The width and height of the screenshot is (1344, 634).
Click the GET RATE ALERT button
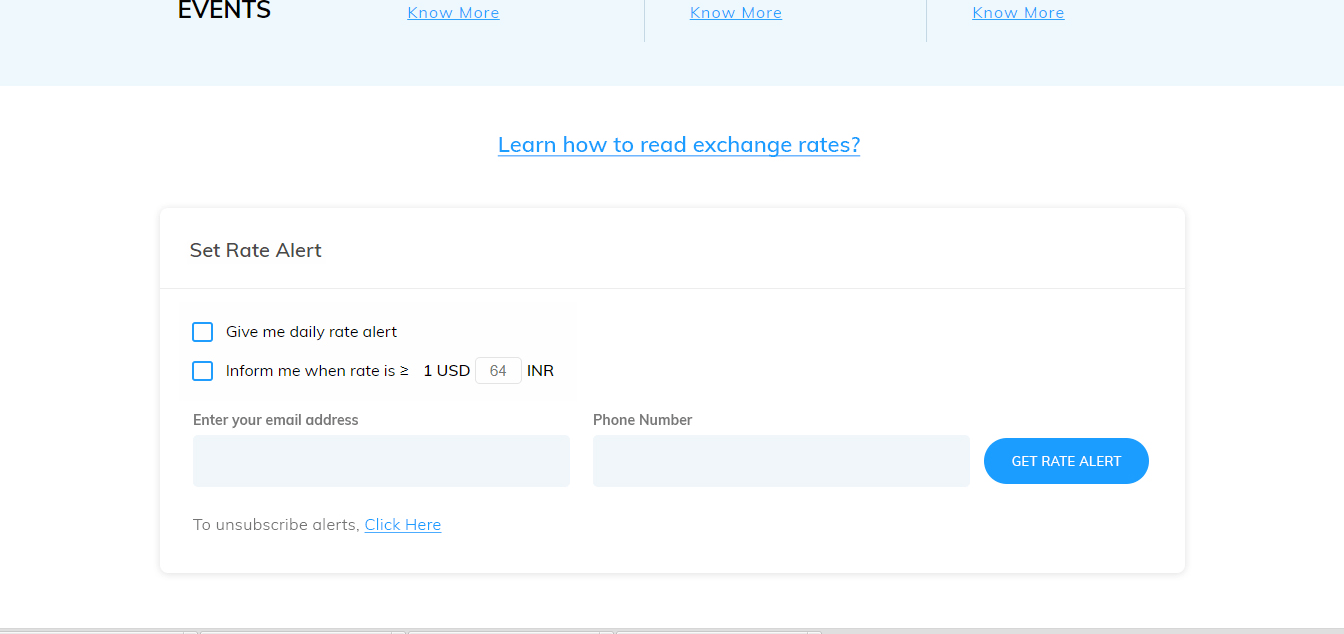click(1066, 461)
